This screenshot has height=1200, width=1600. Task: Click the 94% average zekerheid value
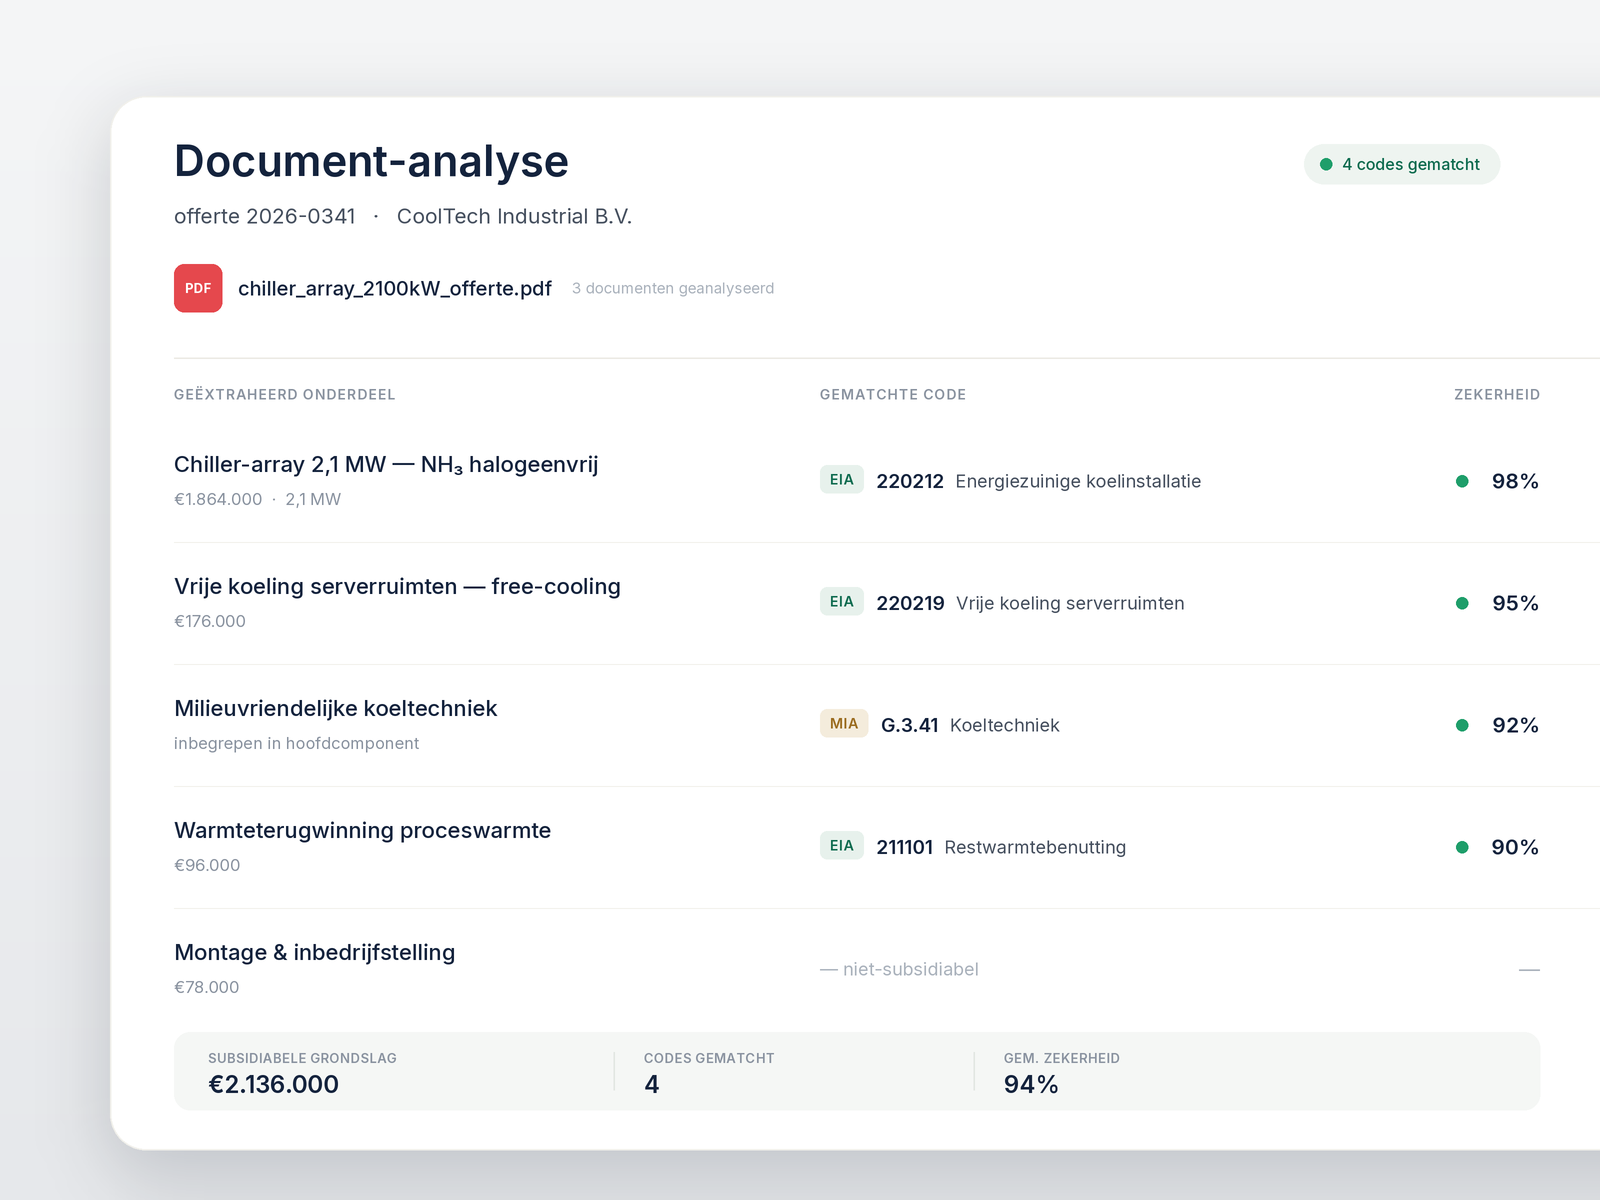(1031, 1084)
